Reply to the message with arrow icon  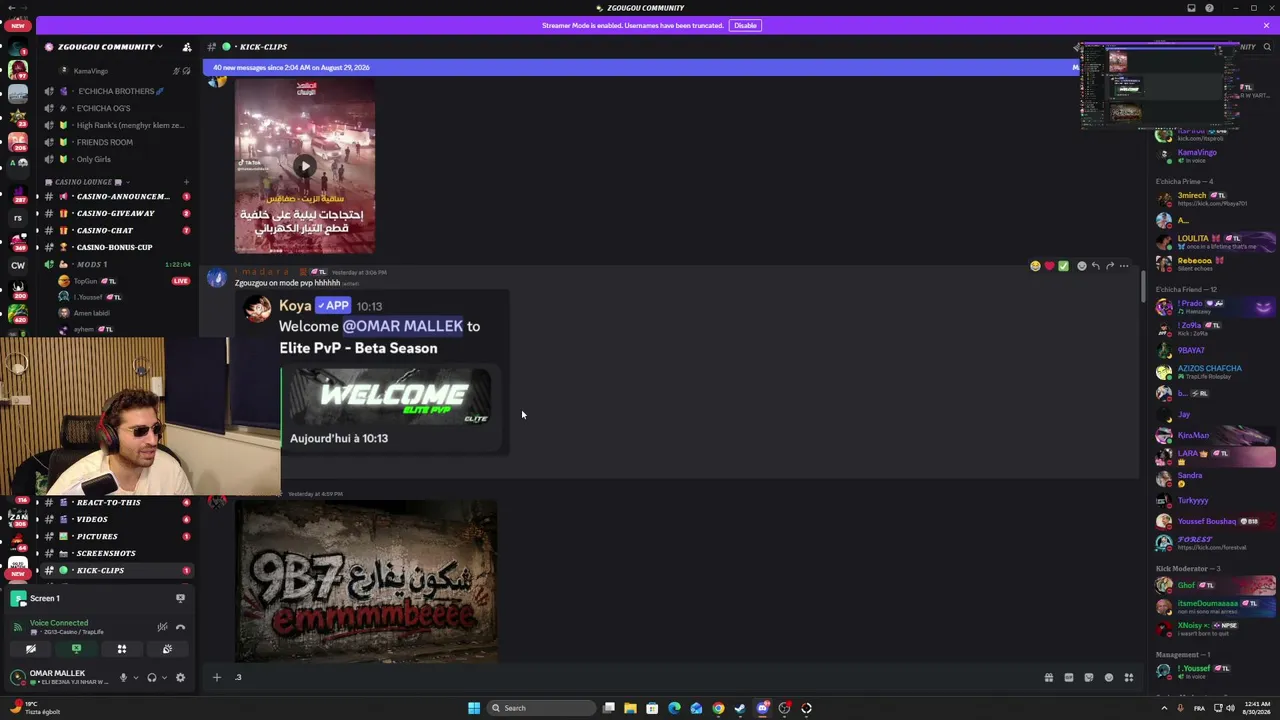point(1095,266)
